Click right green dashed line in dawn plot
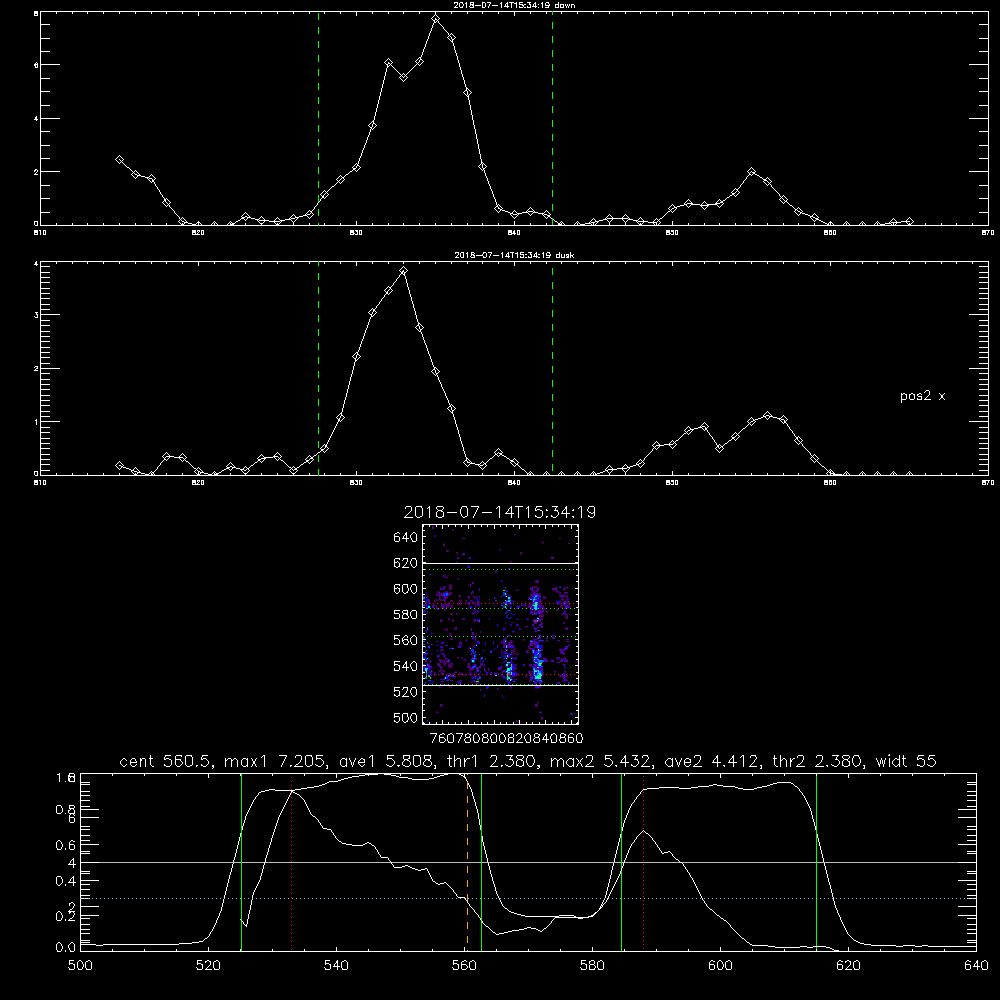Viewport: 1000px width, 1000px height. pos(552,118)
